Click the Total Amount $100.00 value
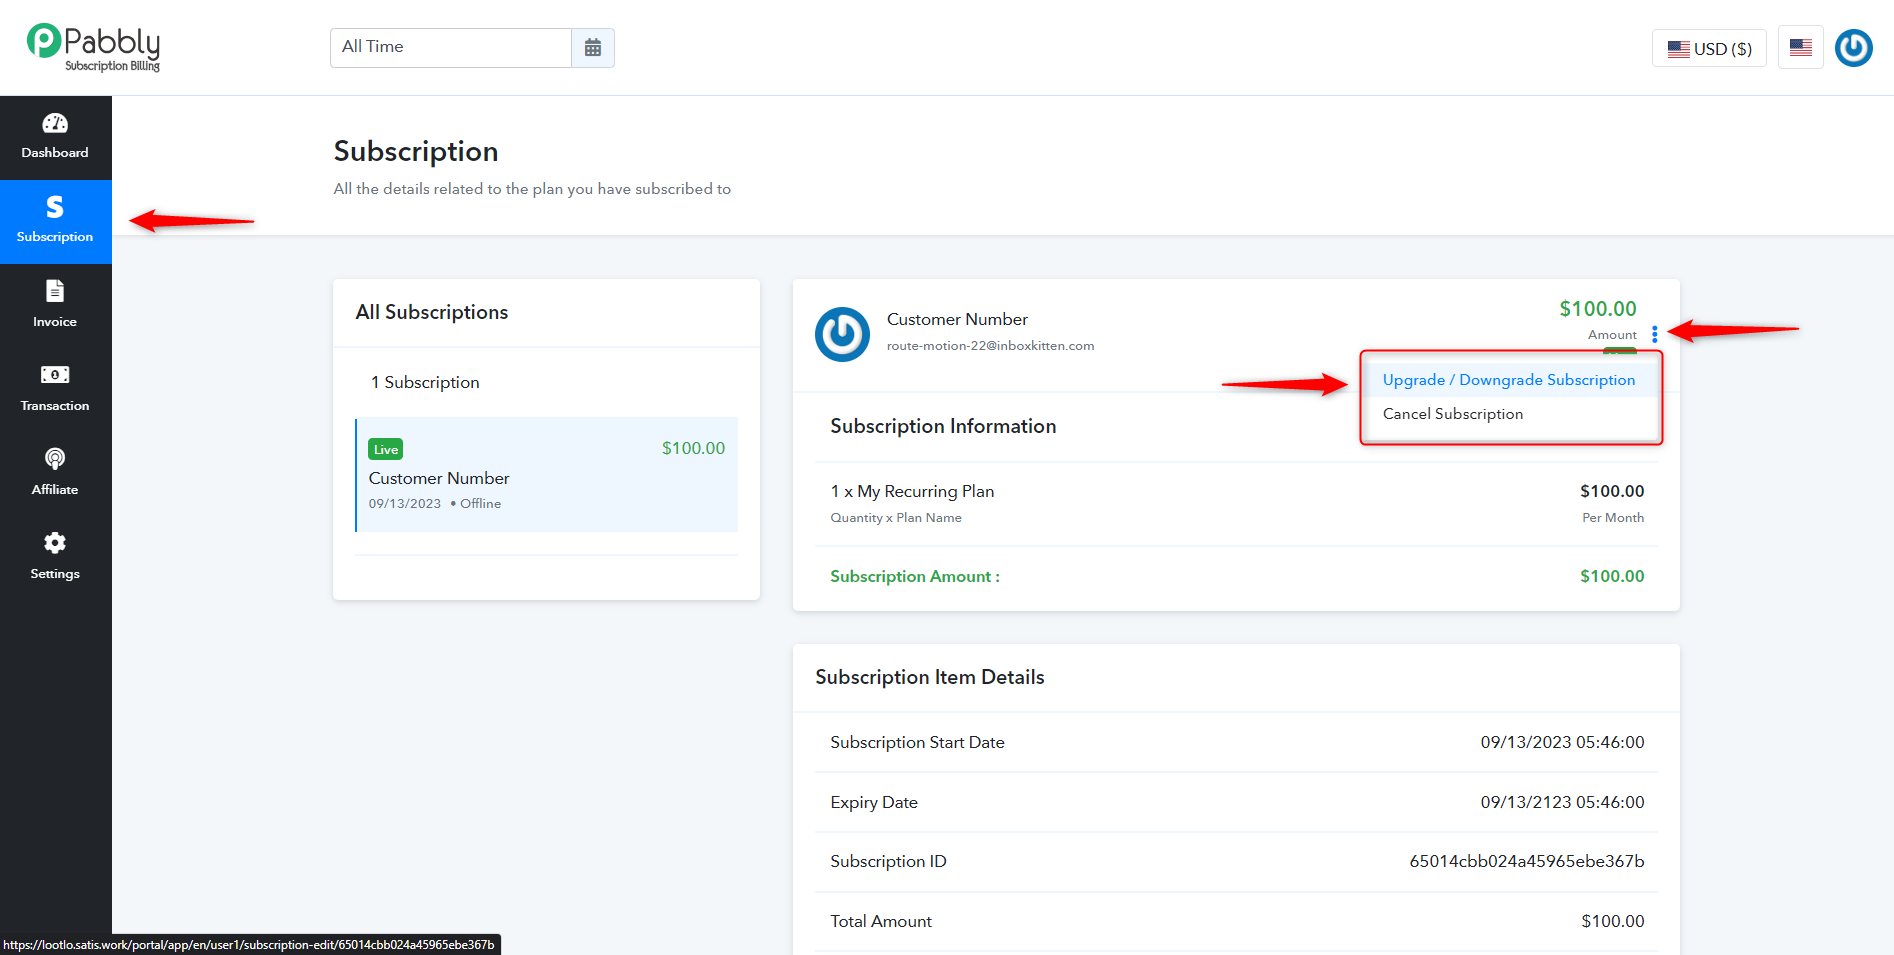1894x955 pixels. click(x=1612, y=921)
